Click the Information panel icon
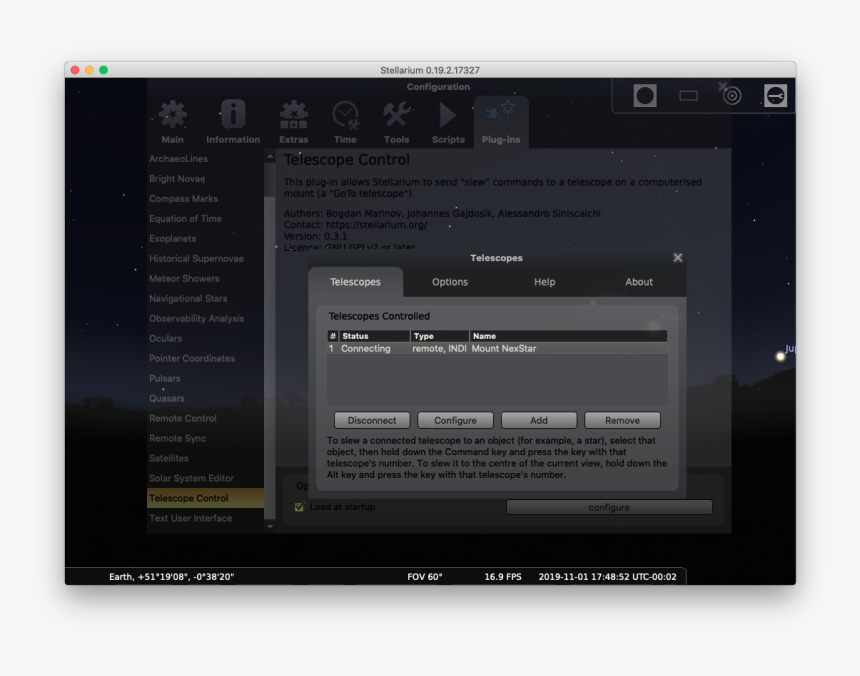Viewport: 860px width, 676px height. click(232, 115)
